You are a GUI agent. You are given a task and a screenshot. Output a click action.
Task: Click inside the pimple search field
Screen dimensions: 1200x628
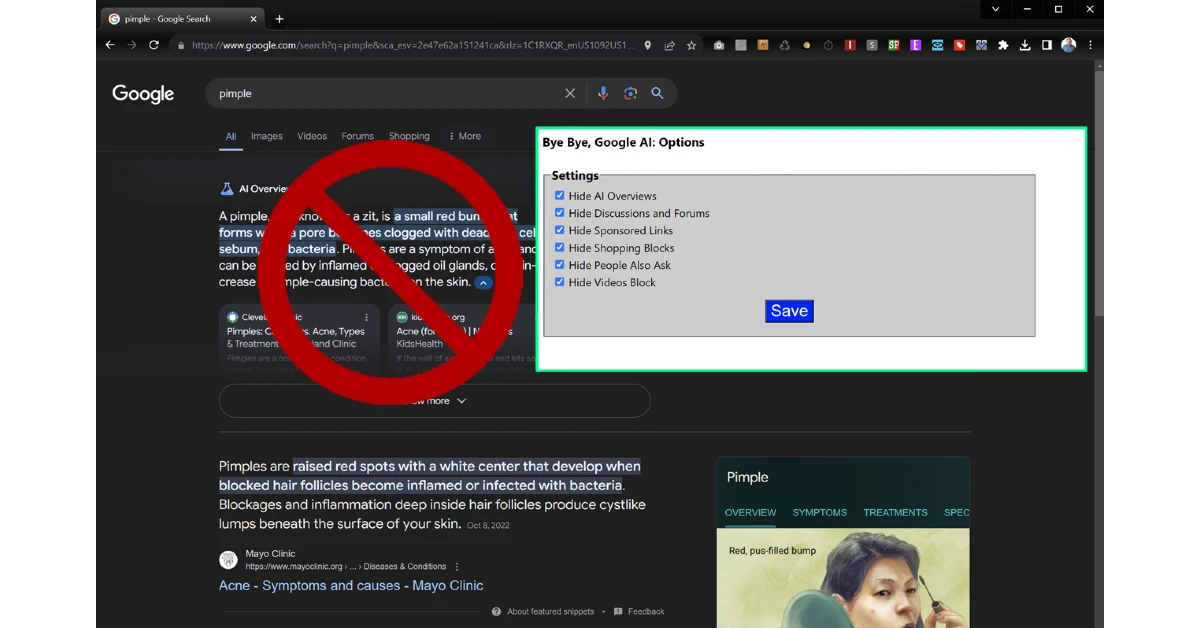[380, 93]
